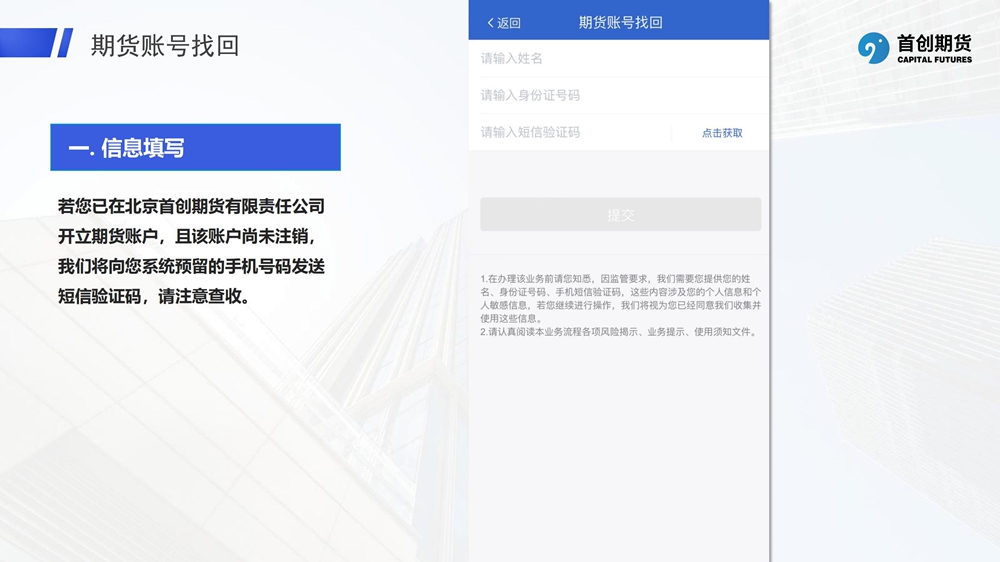Click the line 我们将向您系统预留的手机号码发送

pos(191,267)
